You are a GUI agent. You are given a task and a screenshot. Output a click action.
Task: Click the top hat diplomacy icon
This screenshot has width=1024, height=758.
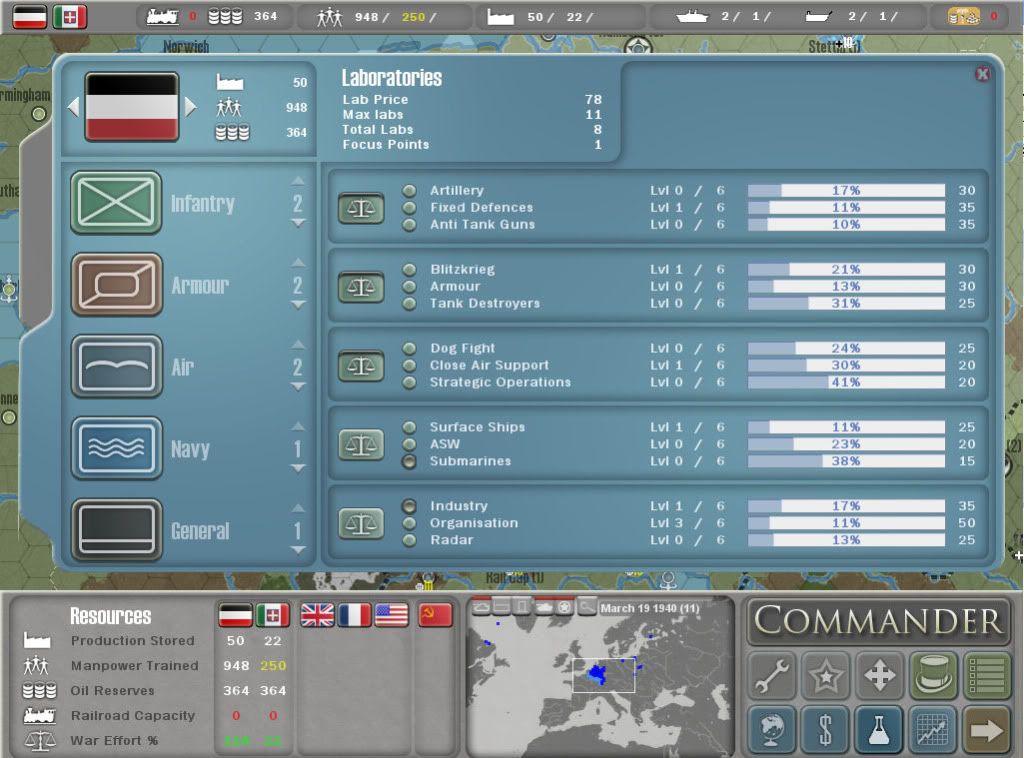click(x=933, y=676)
